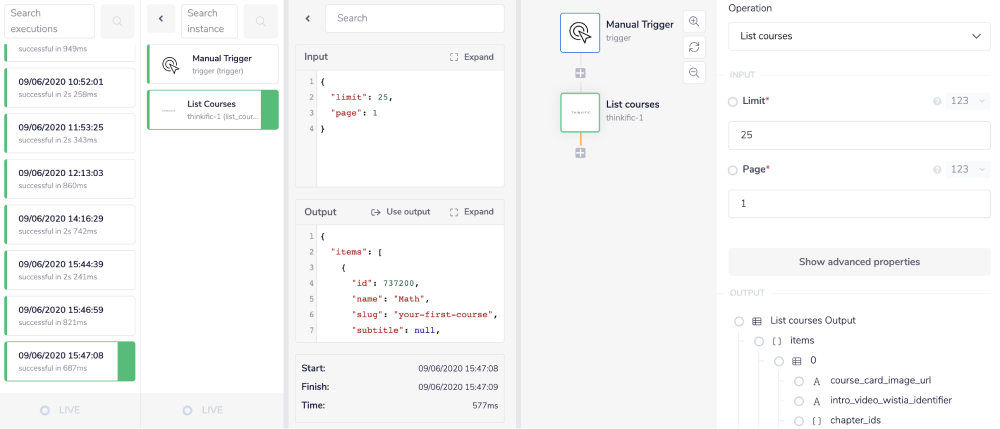Click the executions search magnifier button

click(x=118, y=21)
